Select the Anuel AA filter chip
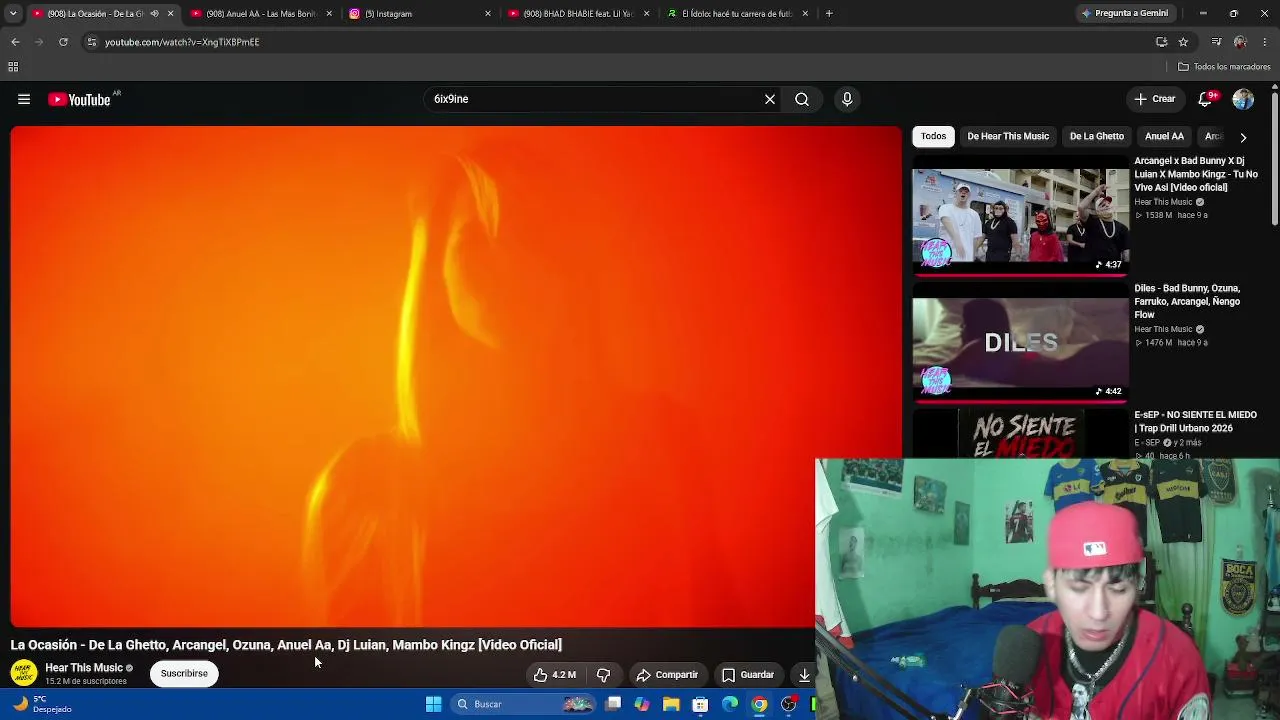 [1164, 136]
